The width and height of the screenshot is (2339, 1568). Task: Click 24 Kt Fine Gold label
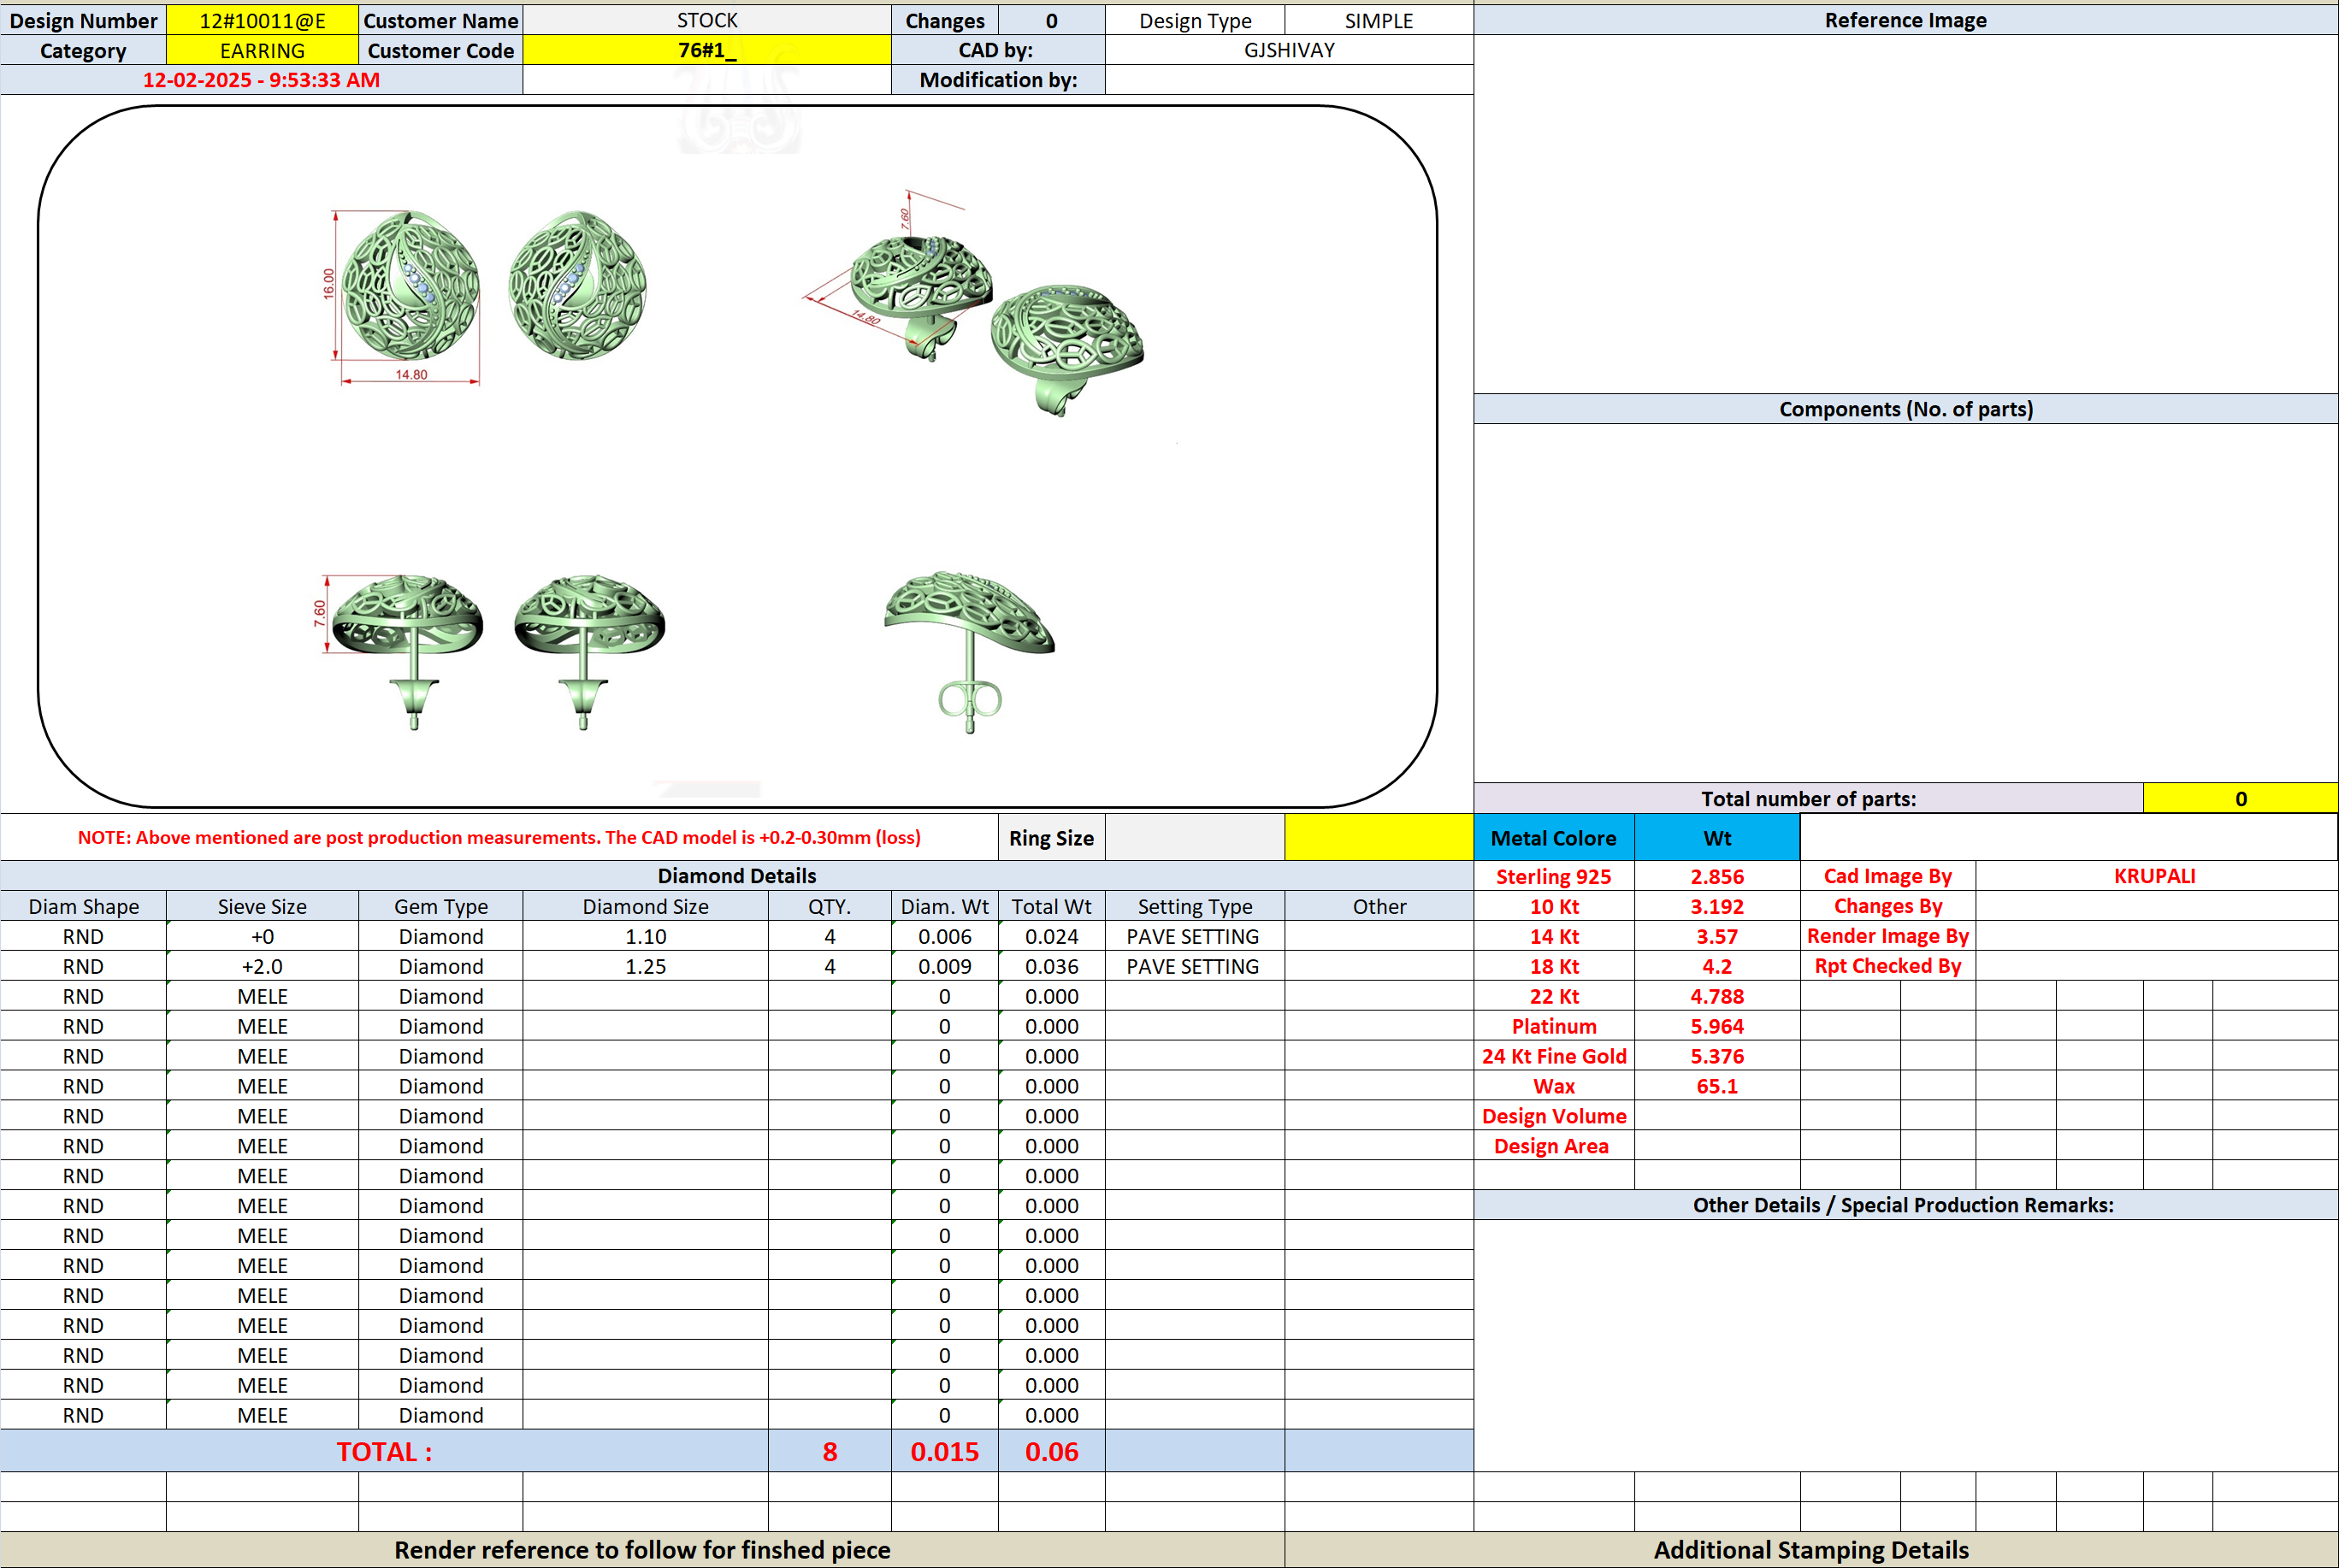point(1554,1056)
